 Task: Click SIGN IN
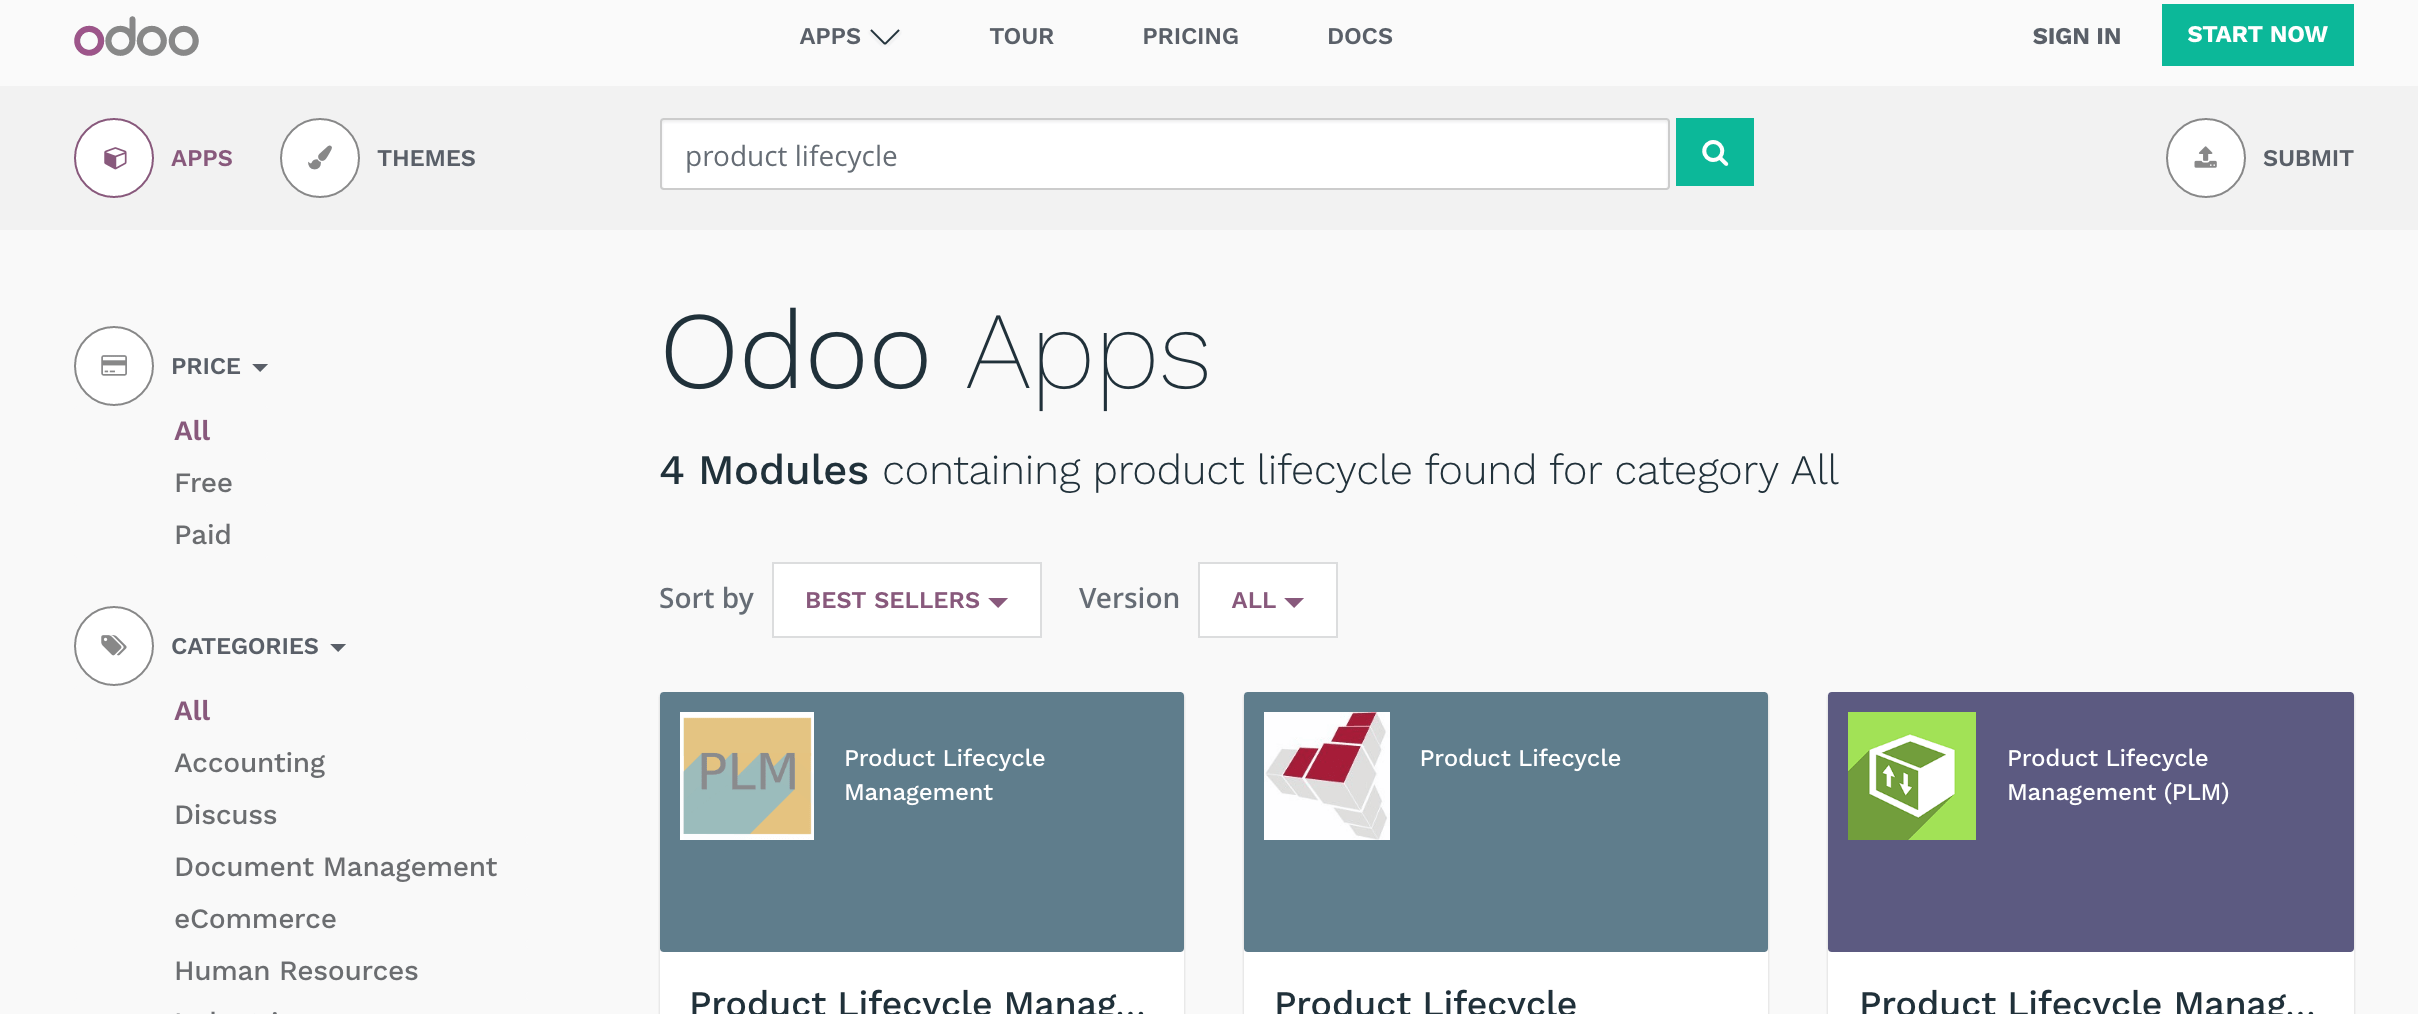(x=2076, y=36)
